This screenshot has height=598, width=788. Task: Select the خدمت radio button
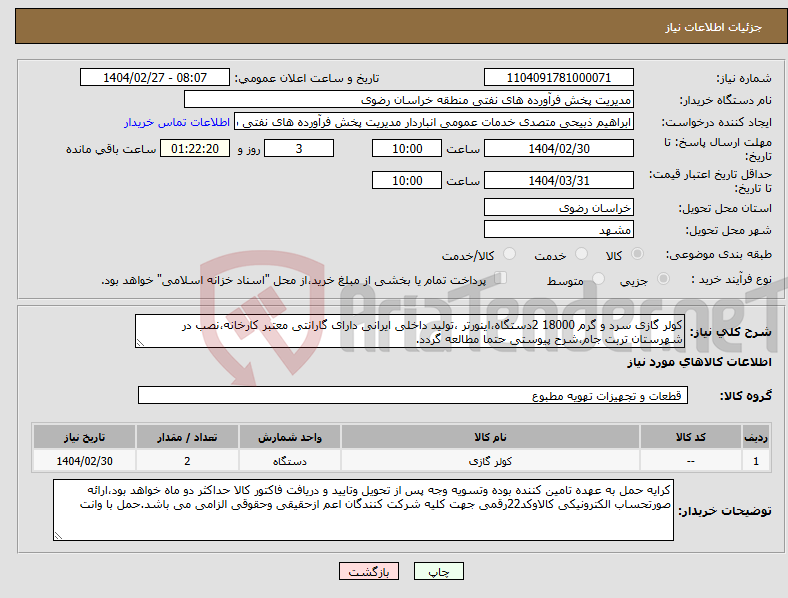(581, 254)
